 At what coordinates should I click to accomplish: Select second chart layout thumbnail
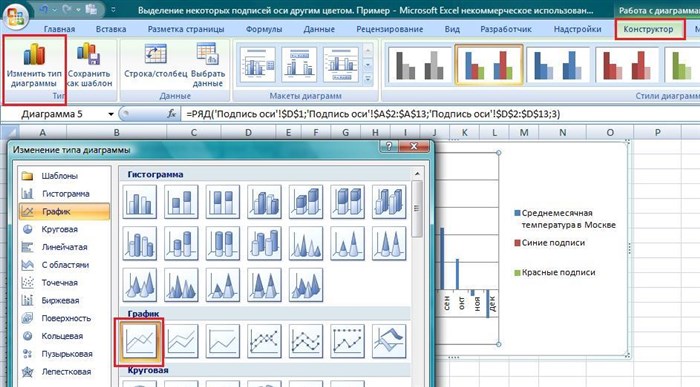click(299, 65)
